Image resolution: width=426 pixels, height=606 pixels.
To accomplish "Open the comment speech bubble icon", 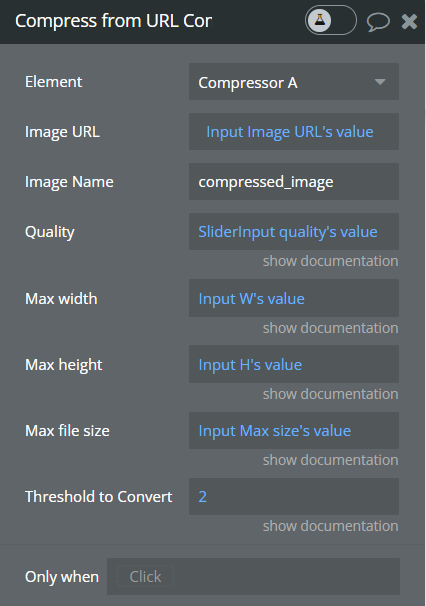I will (x=378, y=21).
